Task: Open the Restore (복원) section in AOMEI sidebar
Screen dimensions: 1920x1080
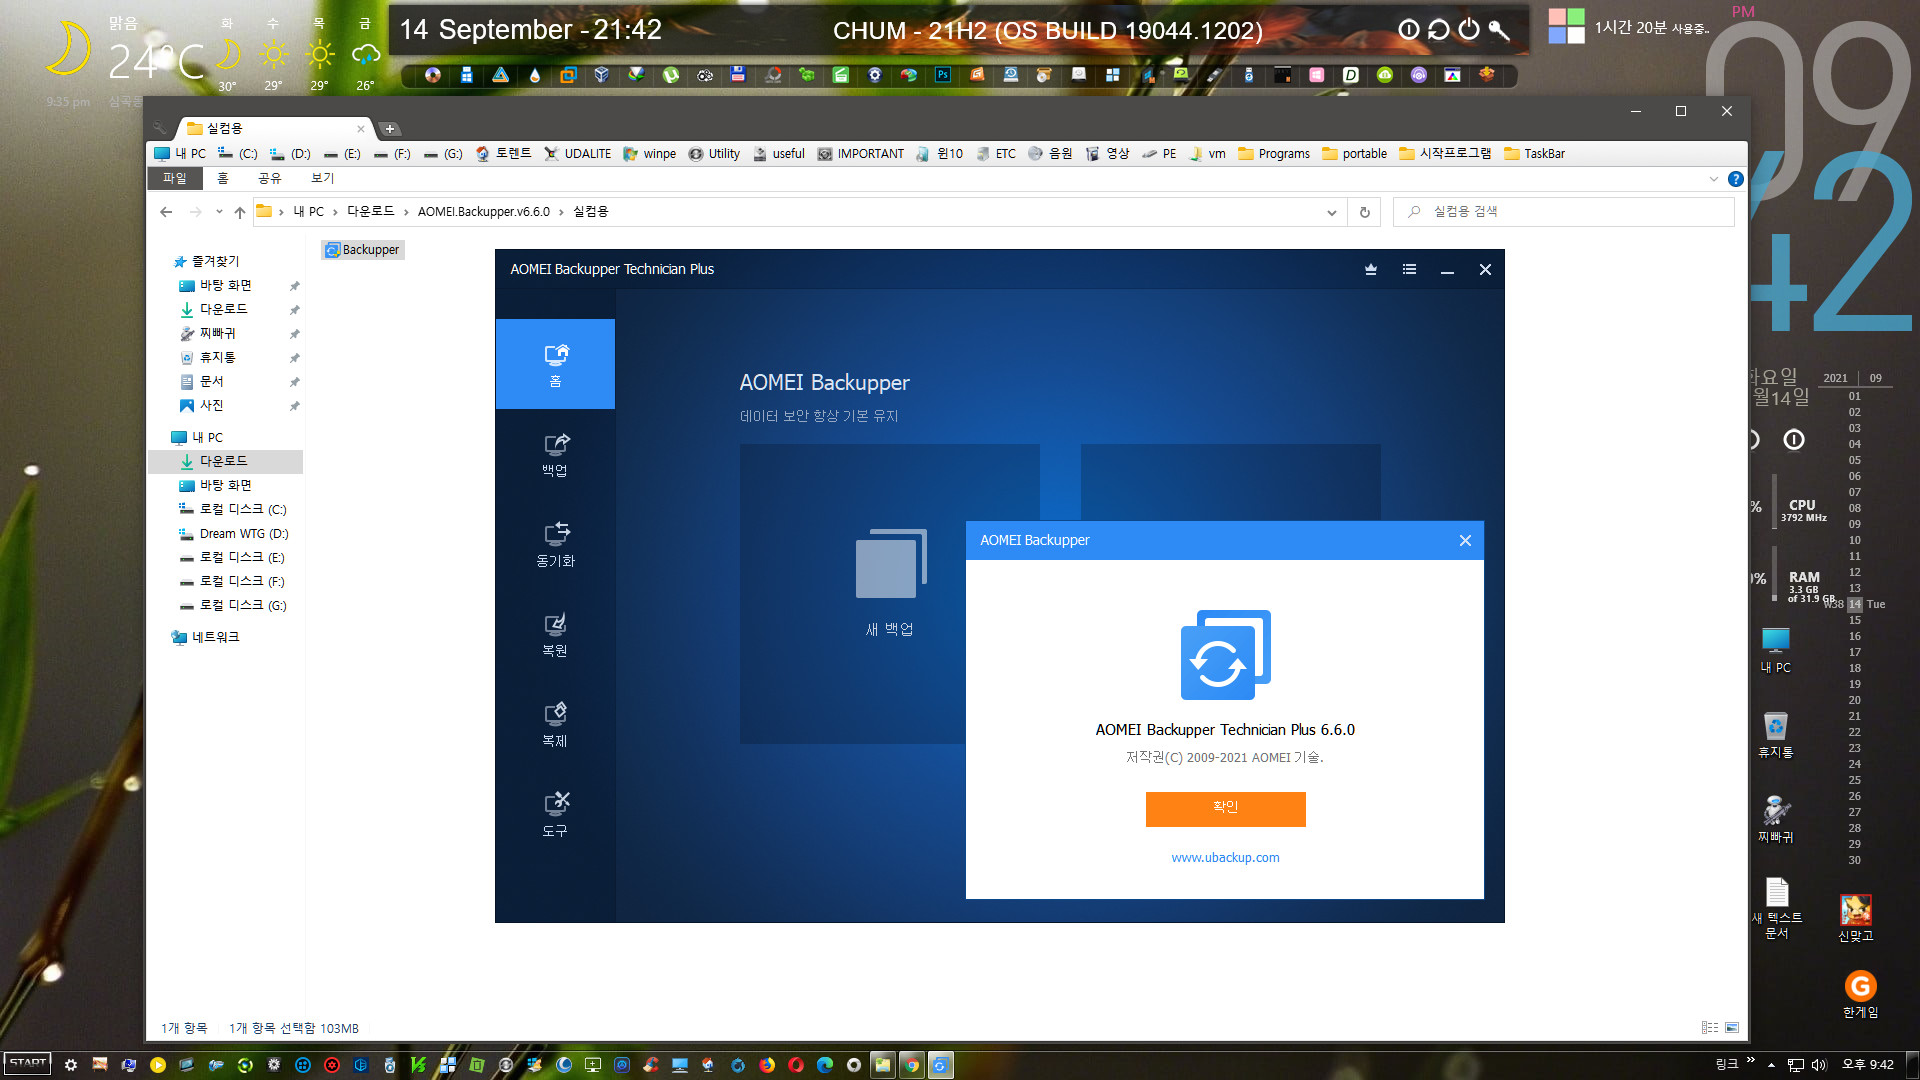Action: (555, 635)
